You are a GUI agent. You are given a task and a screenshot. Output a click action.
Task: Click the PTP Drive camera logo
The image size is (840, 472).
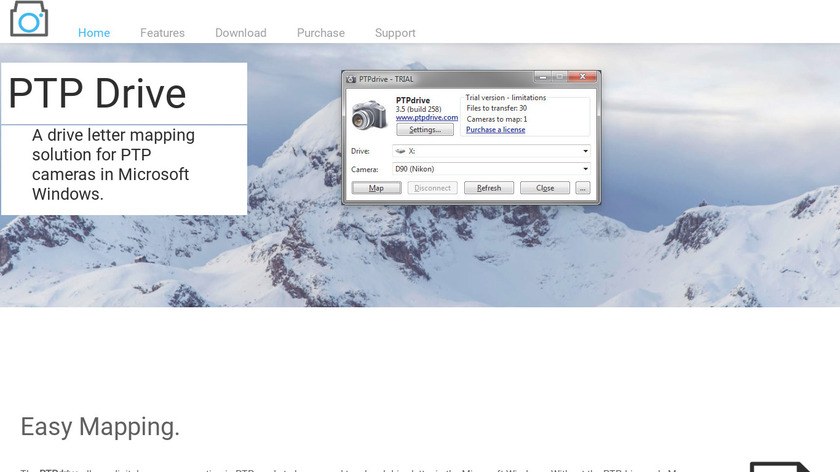[29, 18]
